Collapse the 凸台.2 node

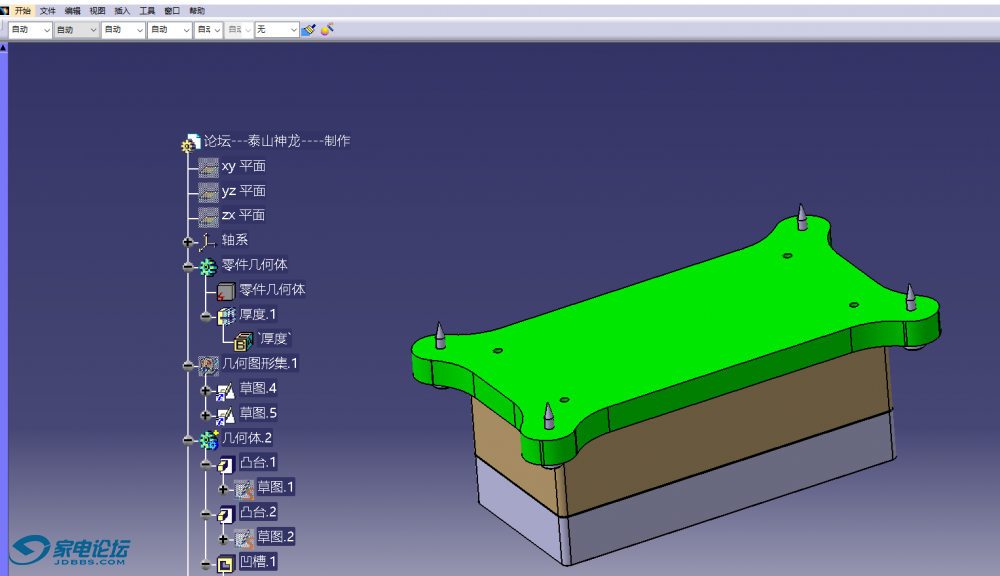(206, 514)
